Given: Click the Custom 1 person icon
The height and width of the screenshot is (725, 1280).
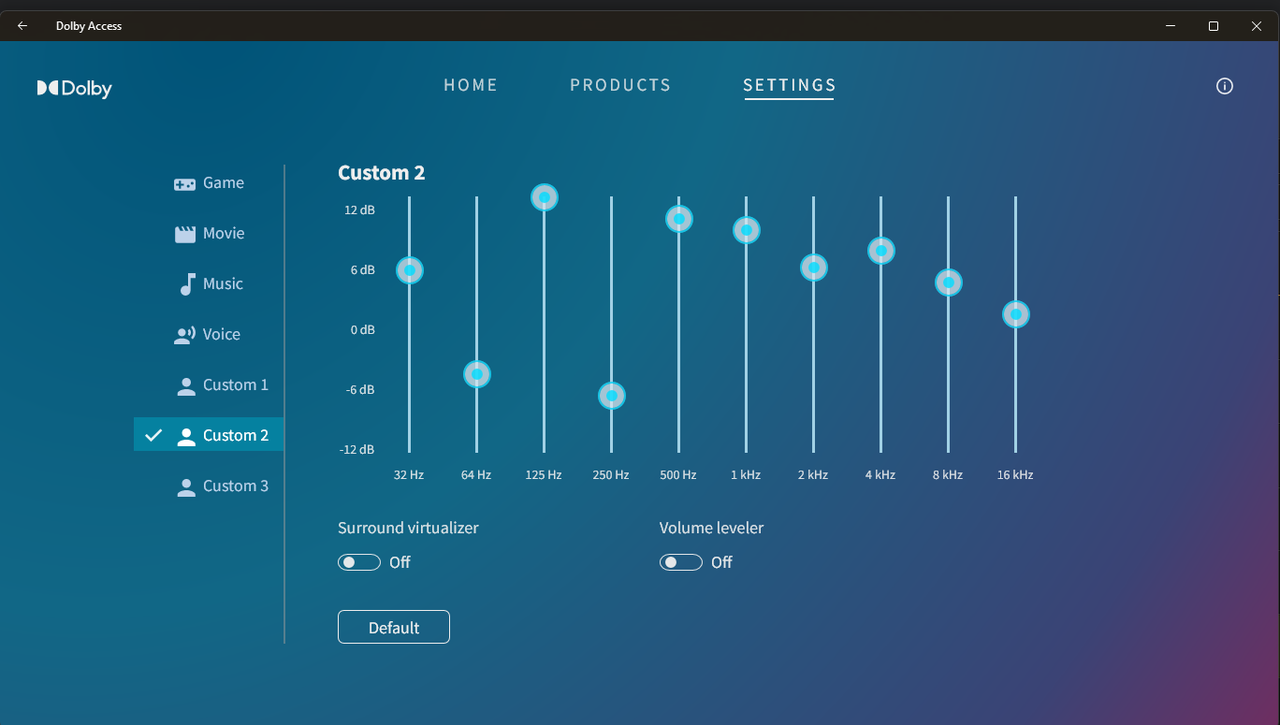Looking at the screenshot, I should pos(186,386).
